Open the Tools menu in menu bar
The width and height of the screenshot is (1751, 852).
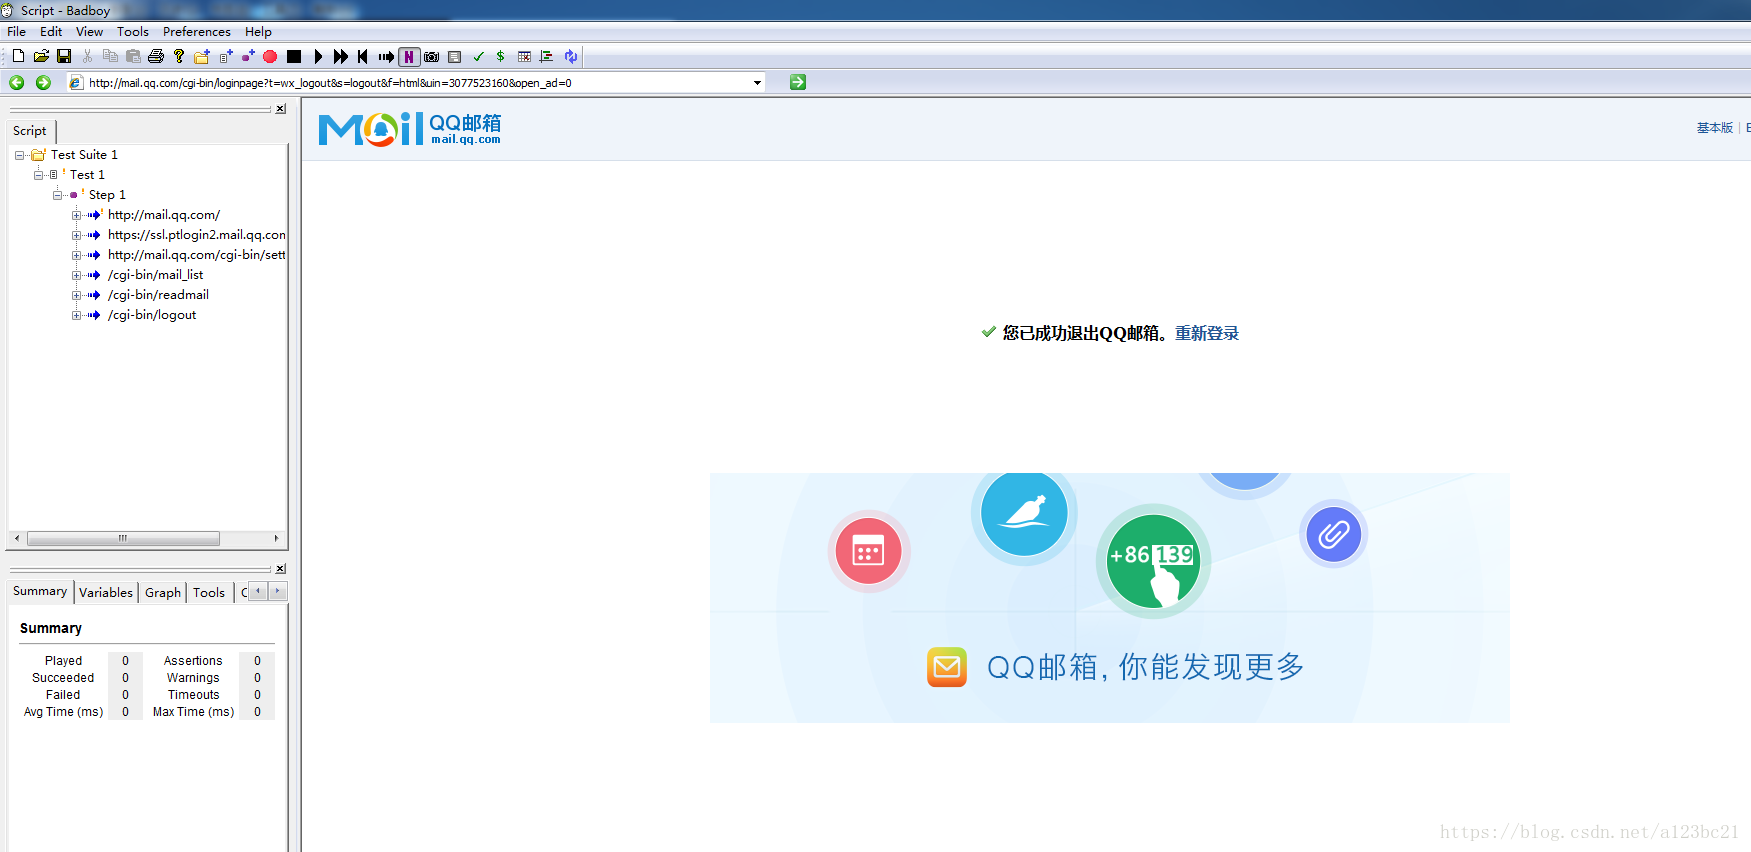coord(133,32)
